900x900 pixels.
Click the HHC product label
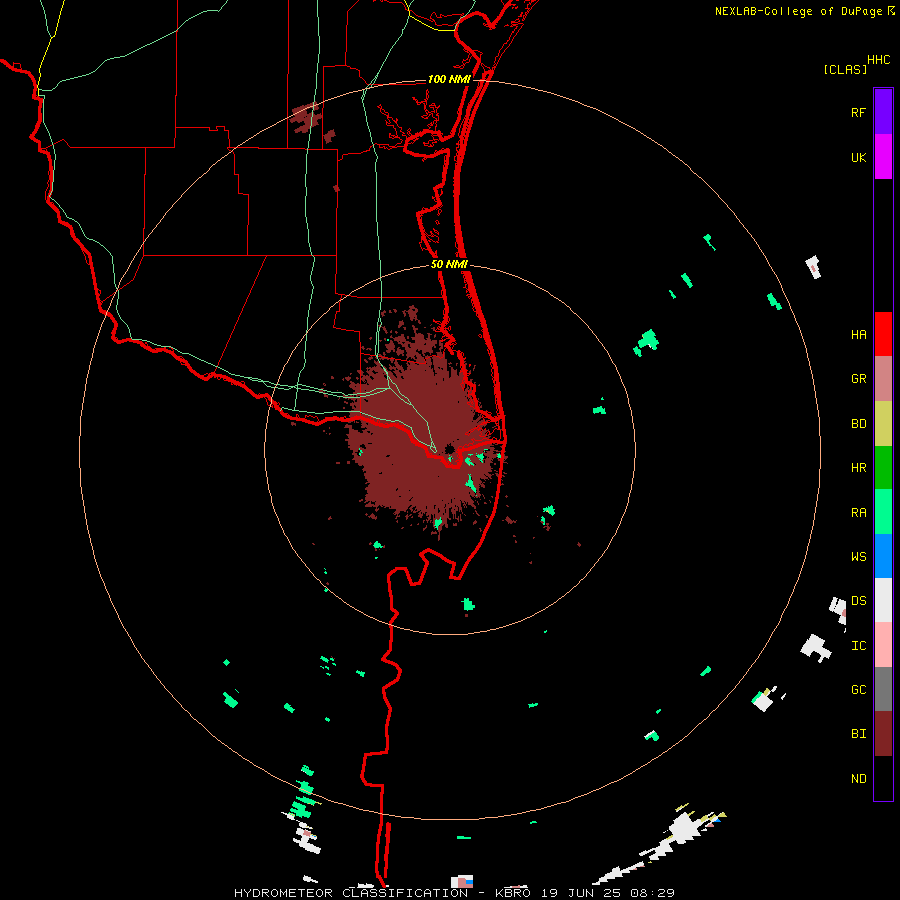[879, 60]
